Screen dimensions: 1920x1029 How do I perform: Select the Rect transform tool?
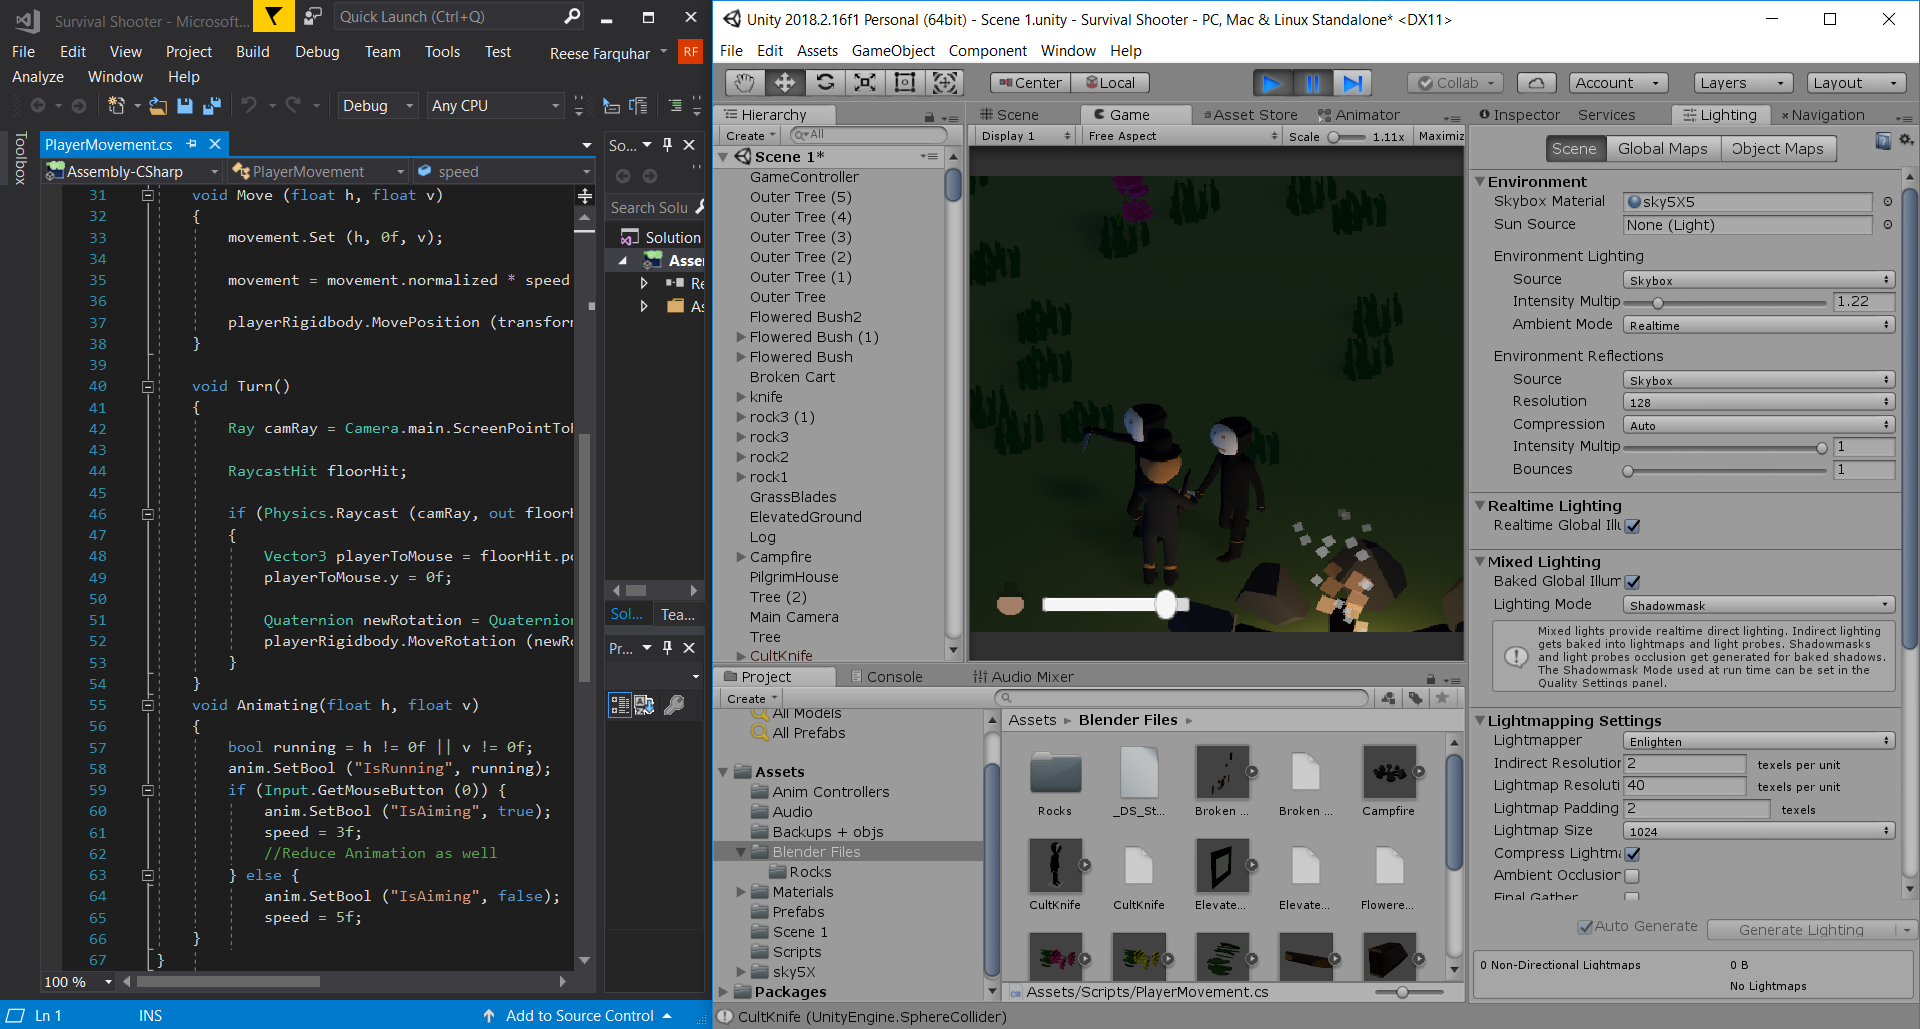coord(905,83)
